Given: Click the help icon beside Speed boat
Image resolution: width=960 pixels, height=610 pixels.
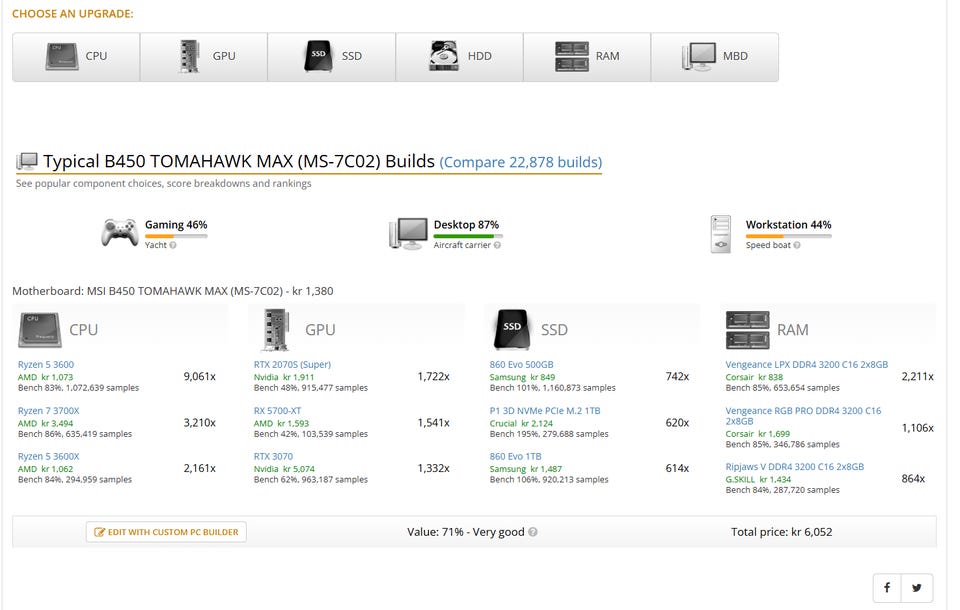Looking at the screenshot, I should (x=797, y=245).
